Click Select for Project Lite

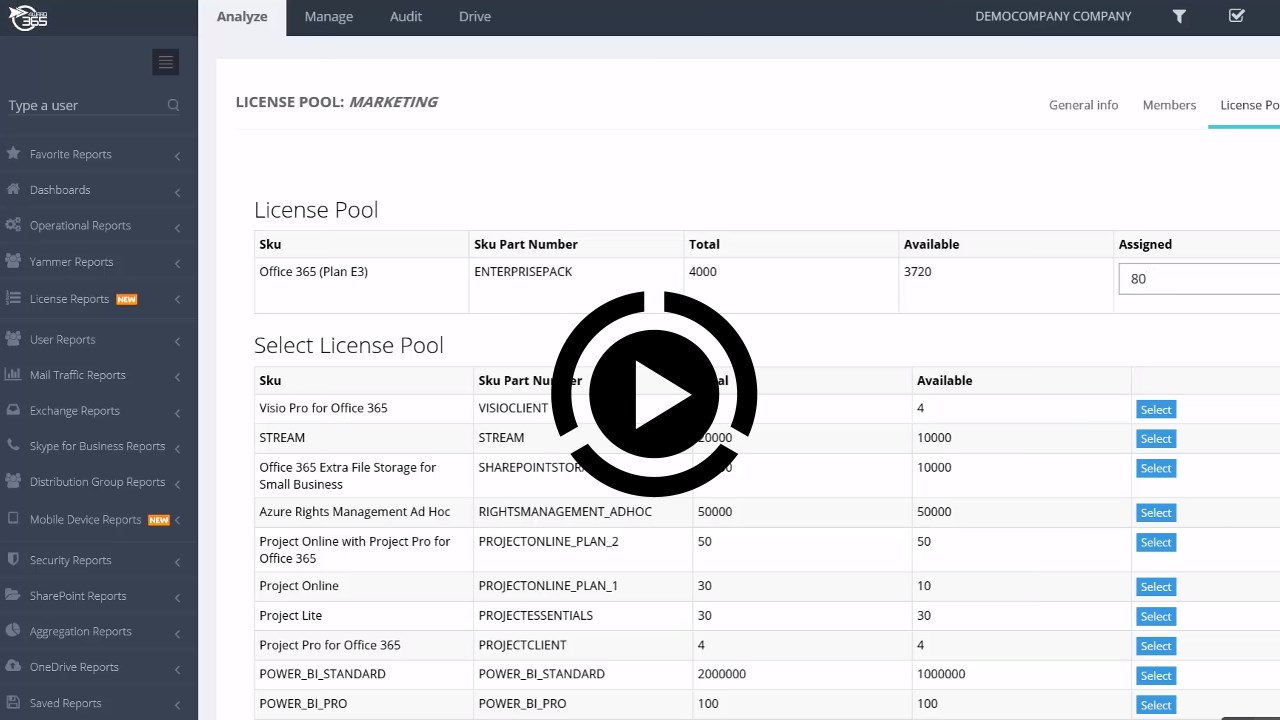[1156, 616]
